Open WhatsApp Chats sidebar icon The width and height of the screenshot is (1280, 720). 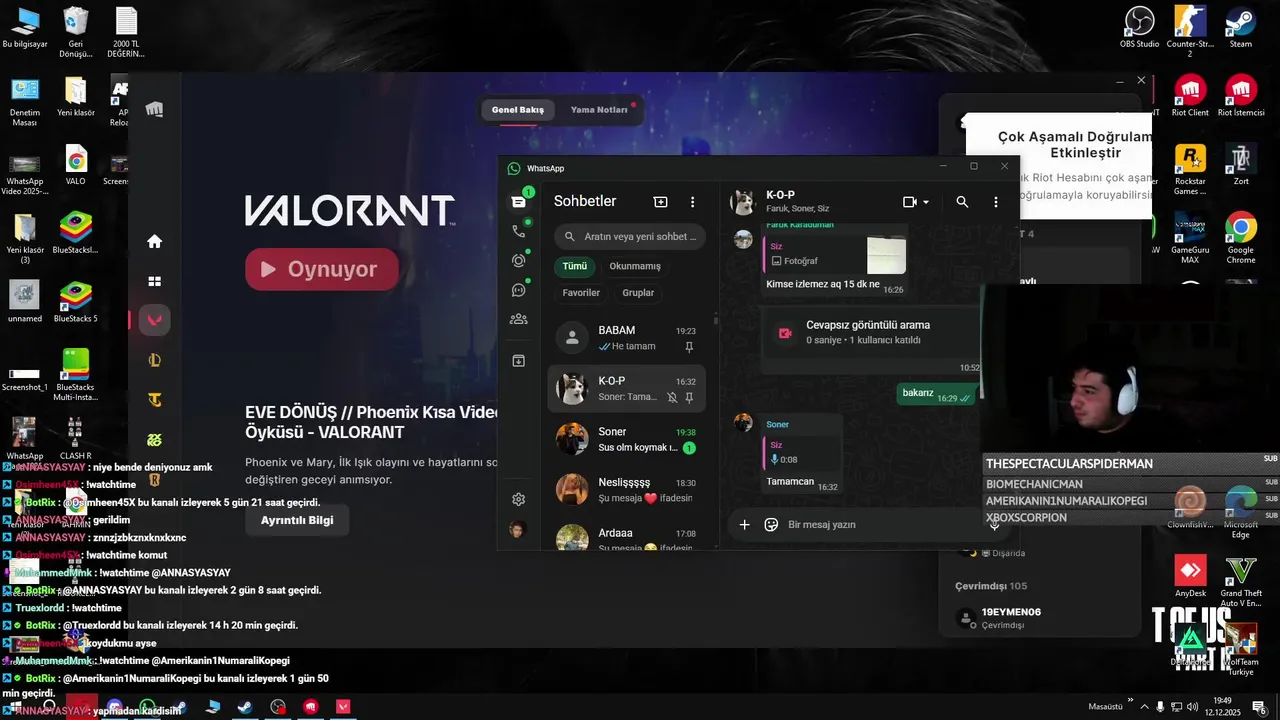click(518, 201)
